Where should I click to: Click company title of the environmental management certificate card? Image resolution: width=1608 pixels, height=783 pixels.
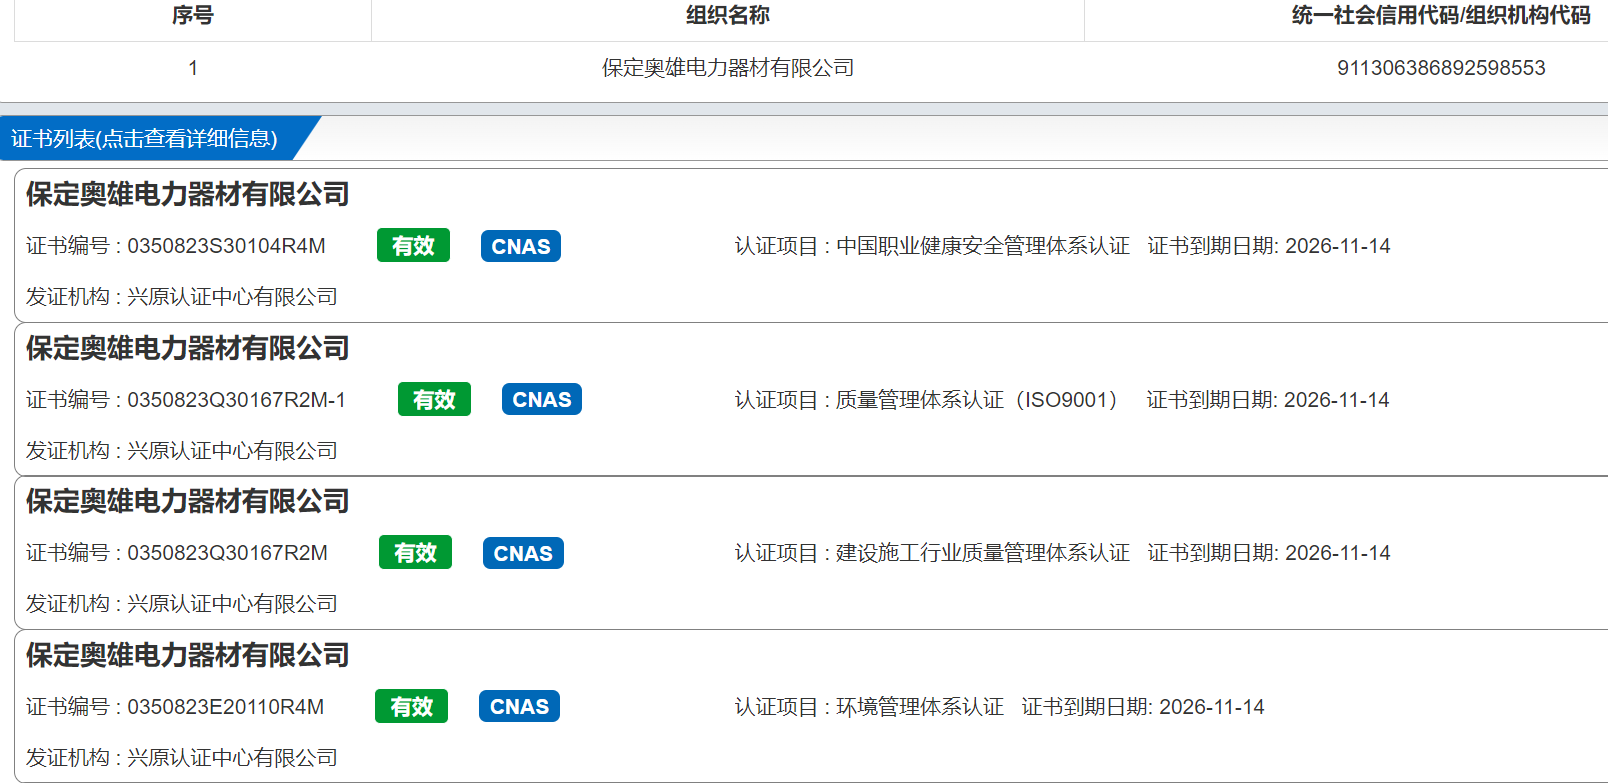tap(187, 655)
